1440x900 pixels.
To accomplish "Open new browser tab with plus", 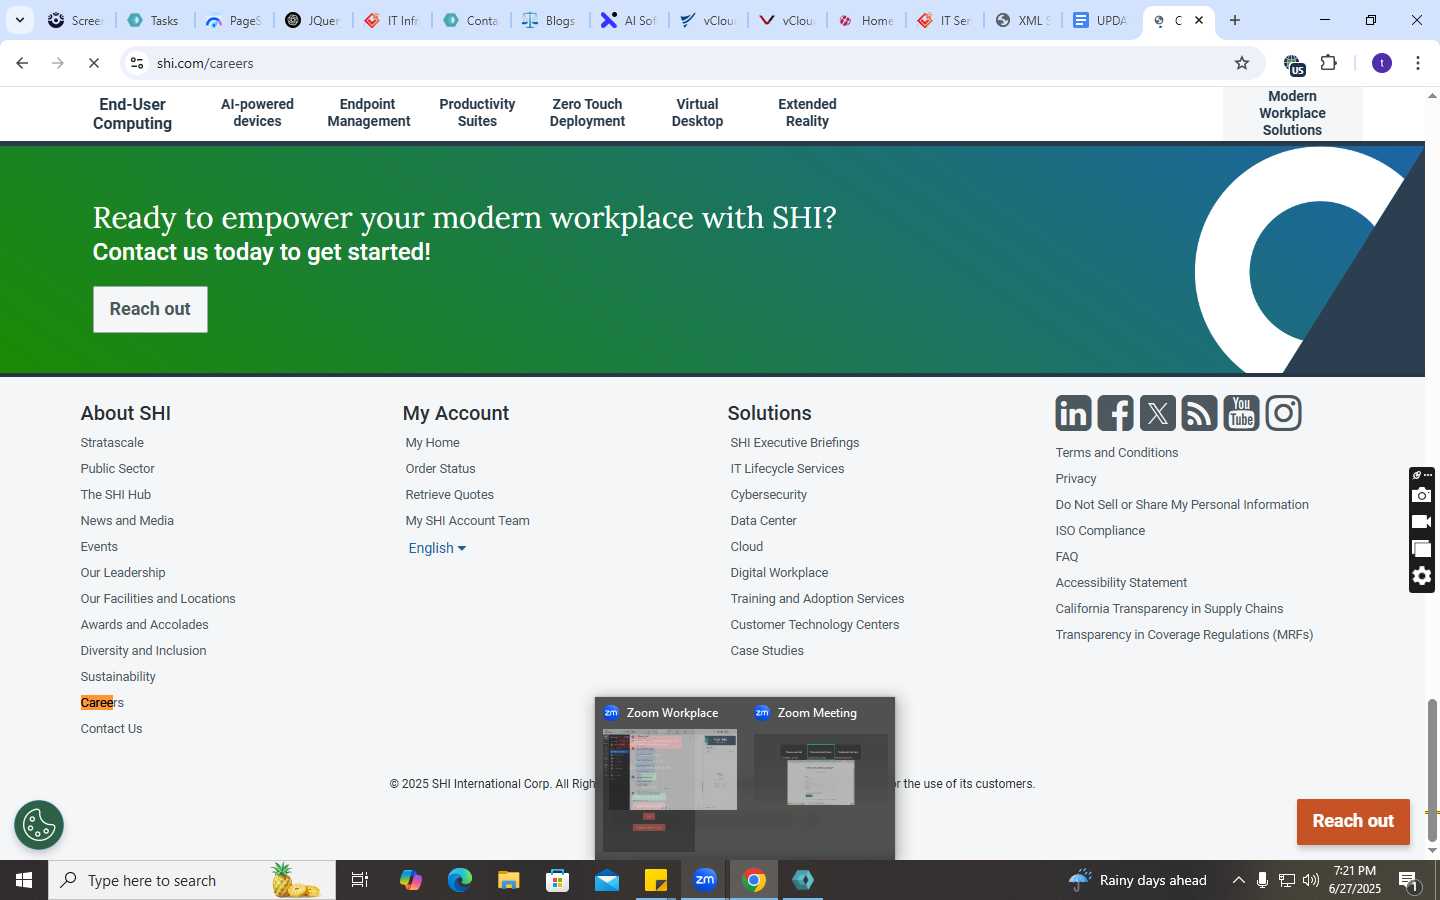I will point(1235,20).
